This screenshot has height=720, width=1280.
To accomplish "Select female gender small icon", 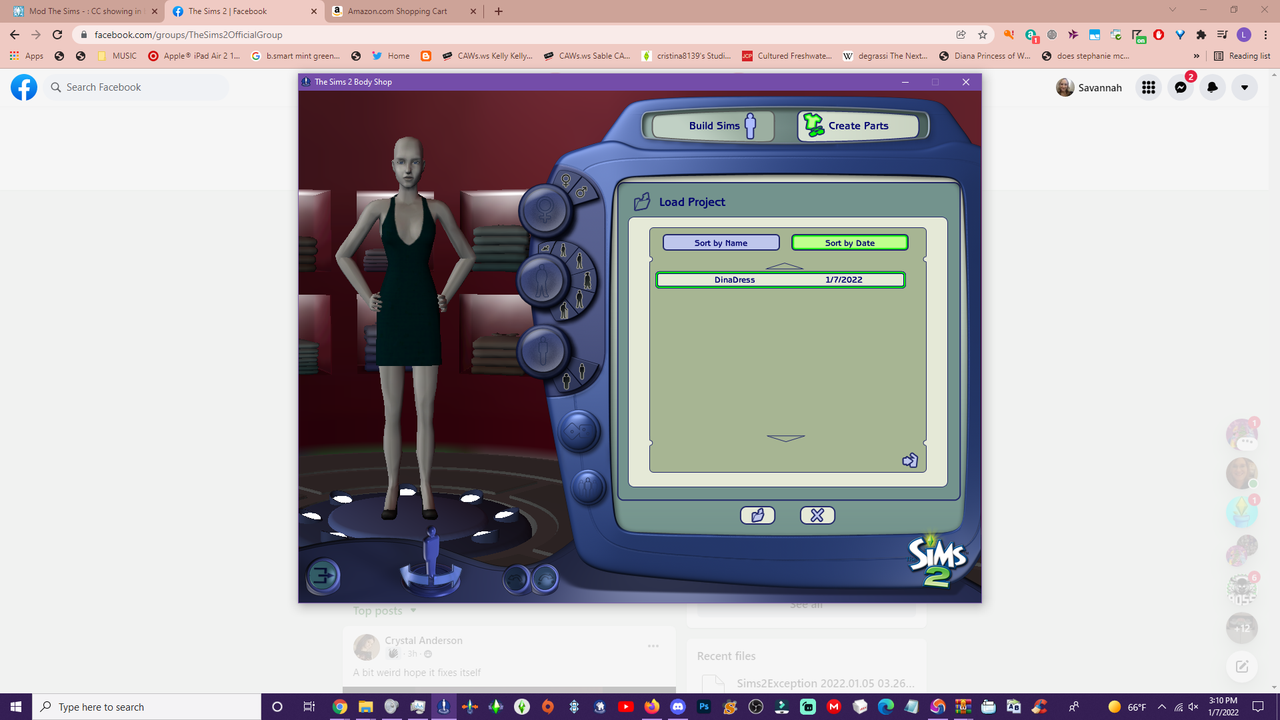I will [x=566, y=181].
